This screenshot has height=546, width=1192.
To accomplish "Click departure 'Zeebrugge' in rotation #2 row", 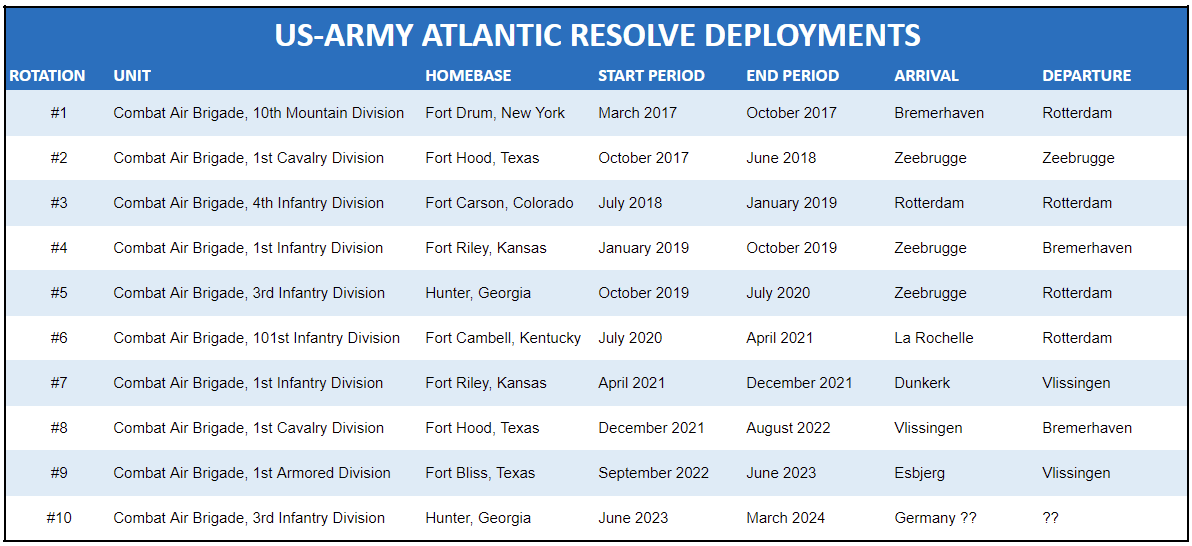I will click(1079, 158).
